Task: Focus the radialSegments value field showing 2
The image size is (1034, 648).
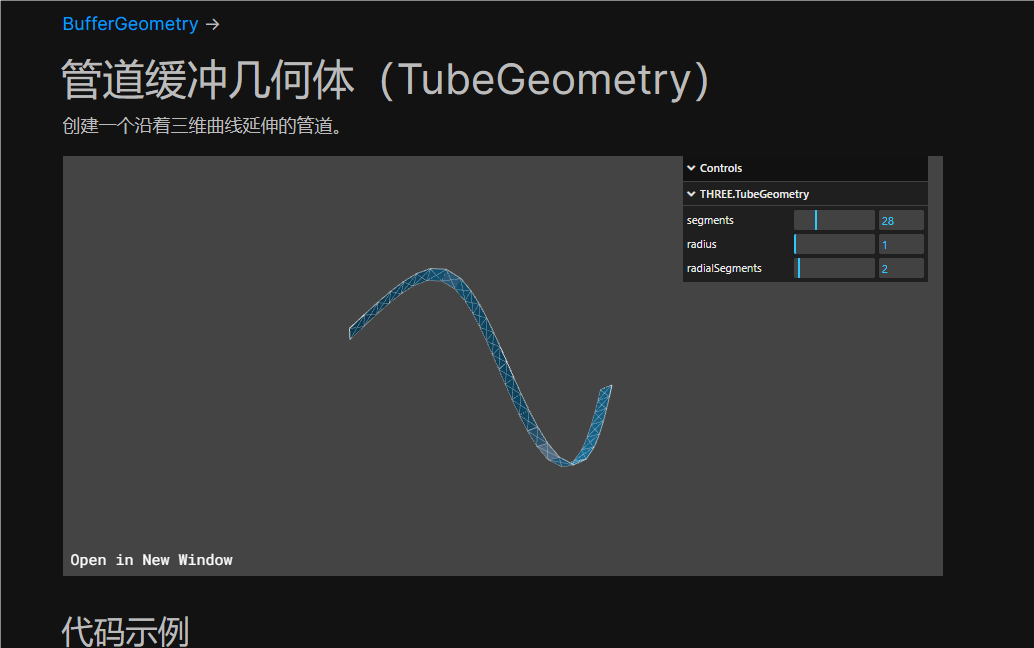Action: pos(900,268)
